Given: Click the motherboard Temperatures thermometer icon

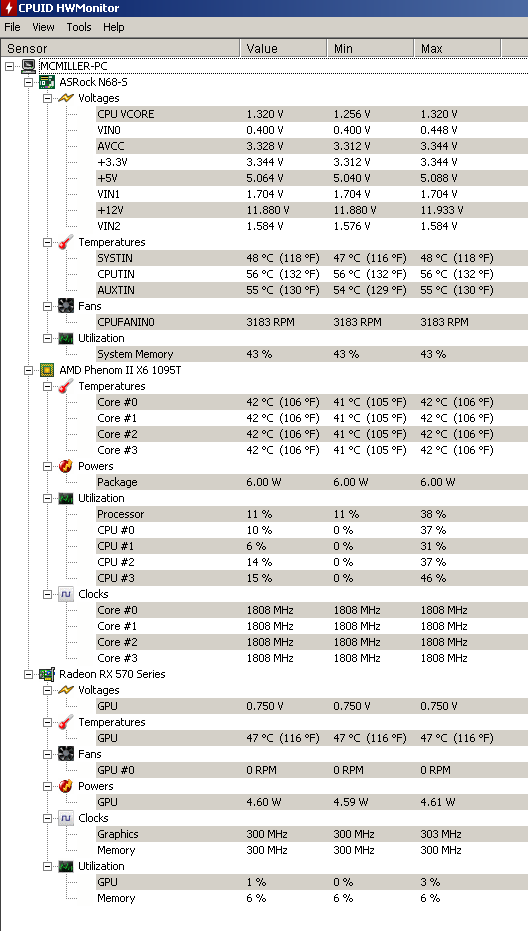Looking at the screenshot, I should 66,242.
